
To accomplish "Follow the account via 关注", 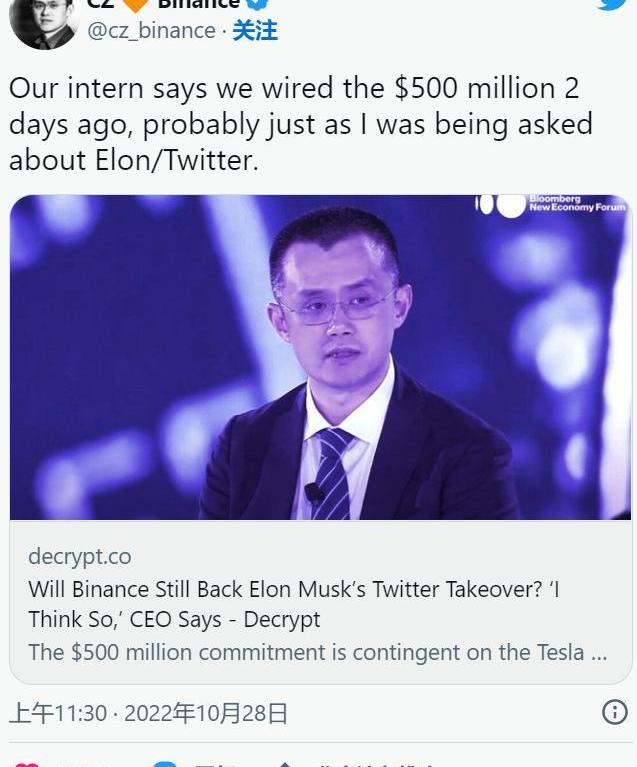I will (255, 31).
